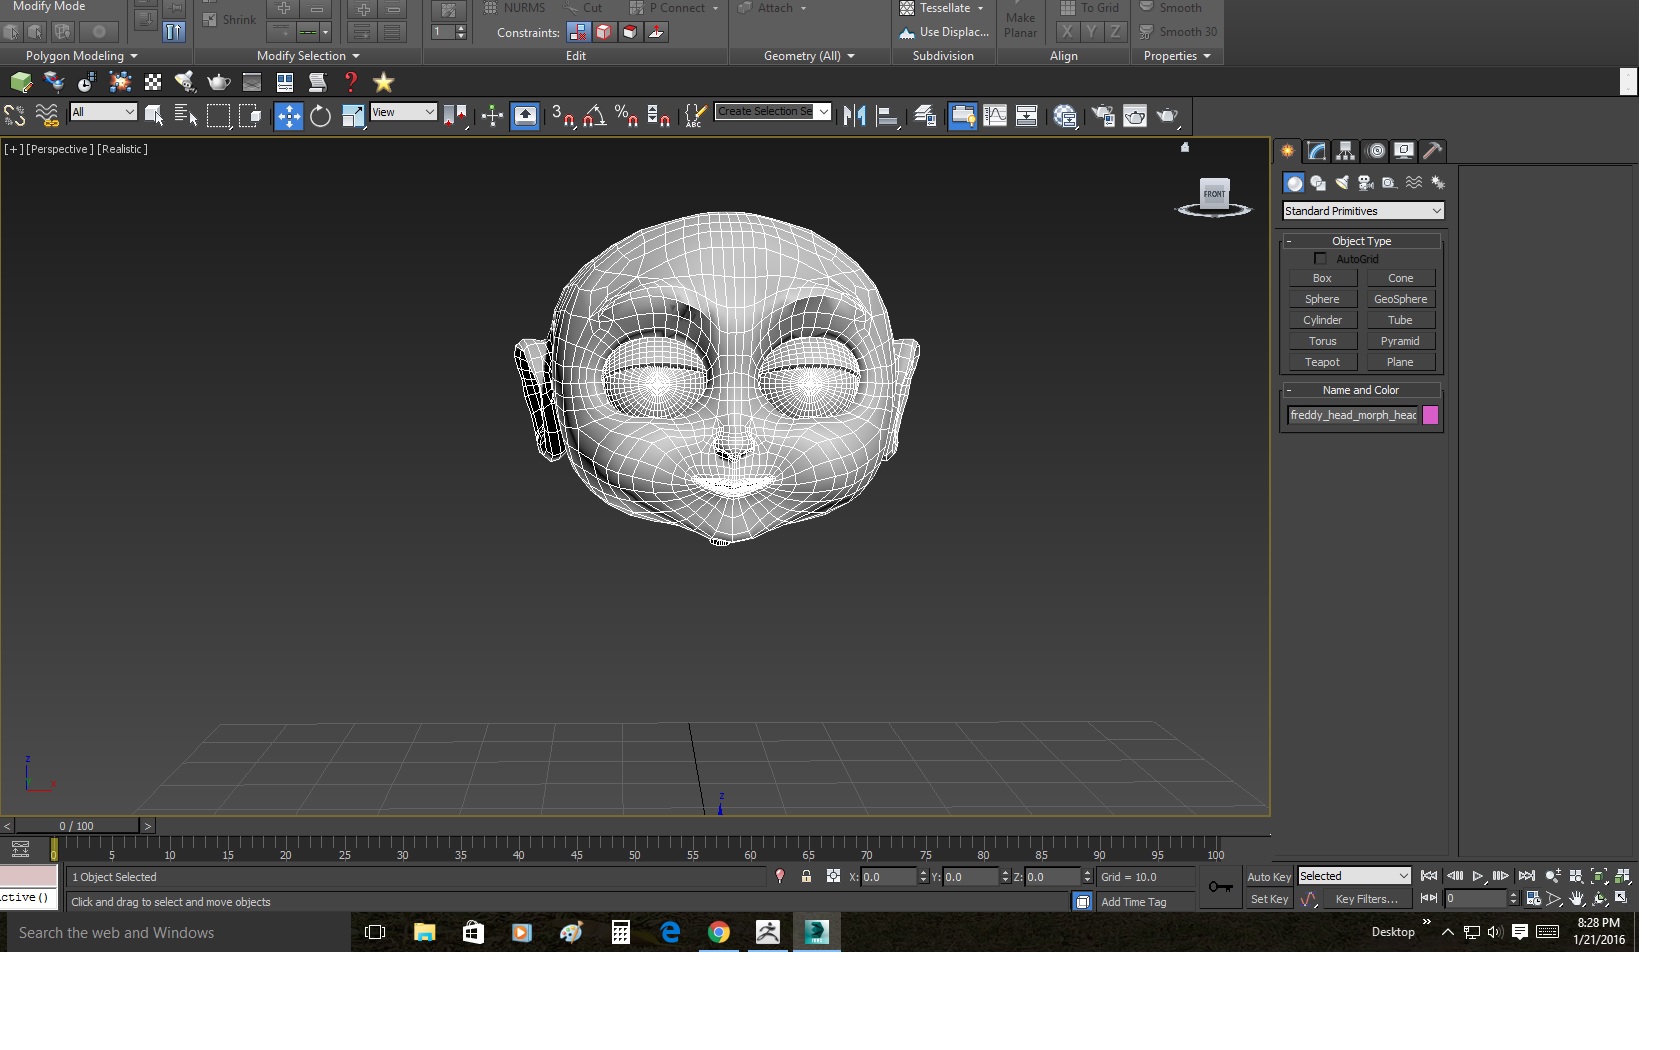Switch to Display command panel tab
1680x1050 pixels.
tap(1404, 151)
